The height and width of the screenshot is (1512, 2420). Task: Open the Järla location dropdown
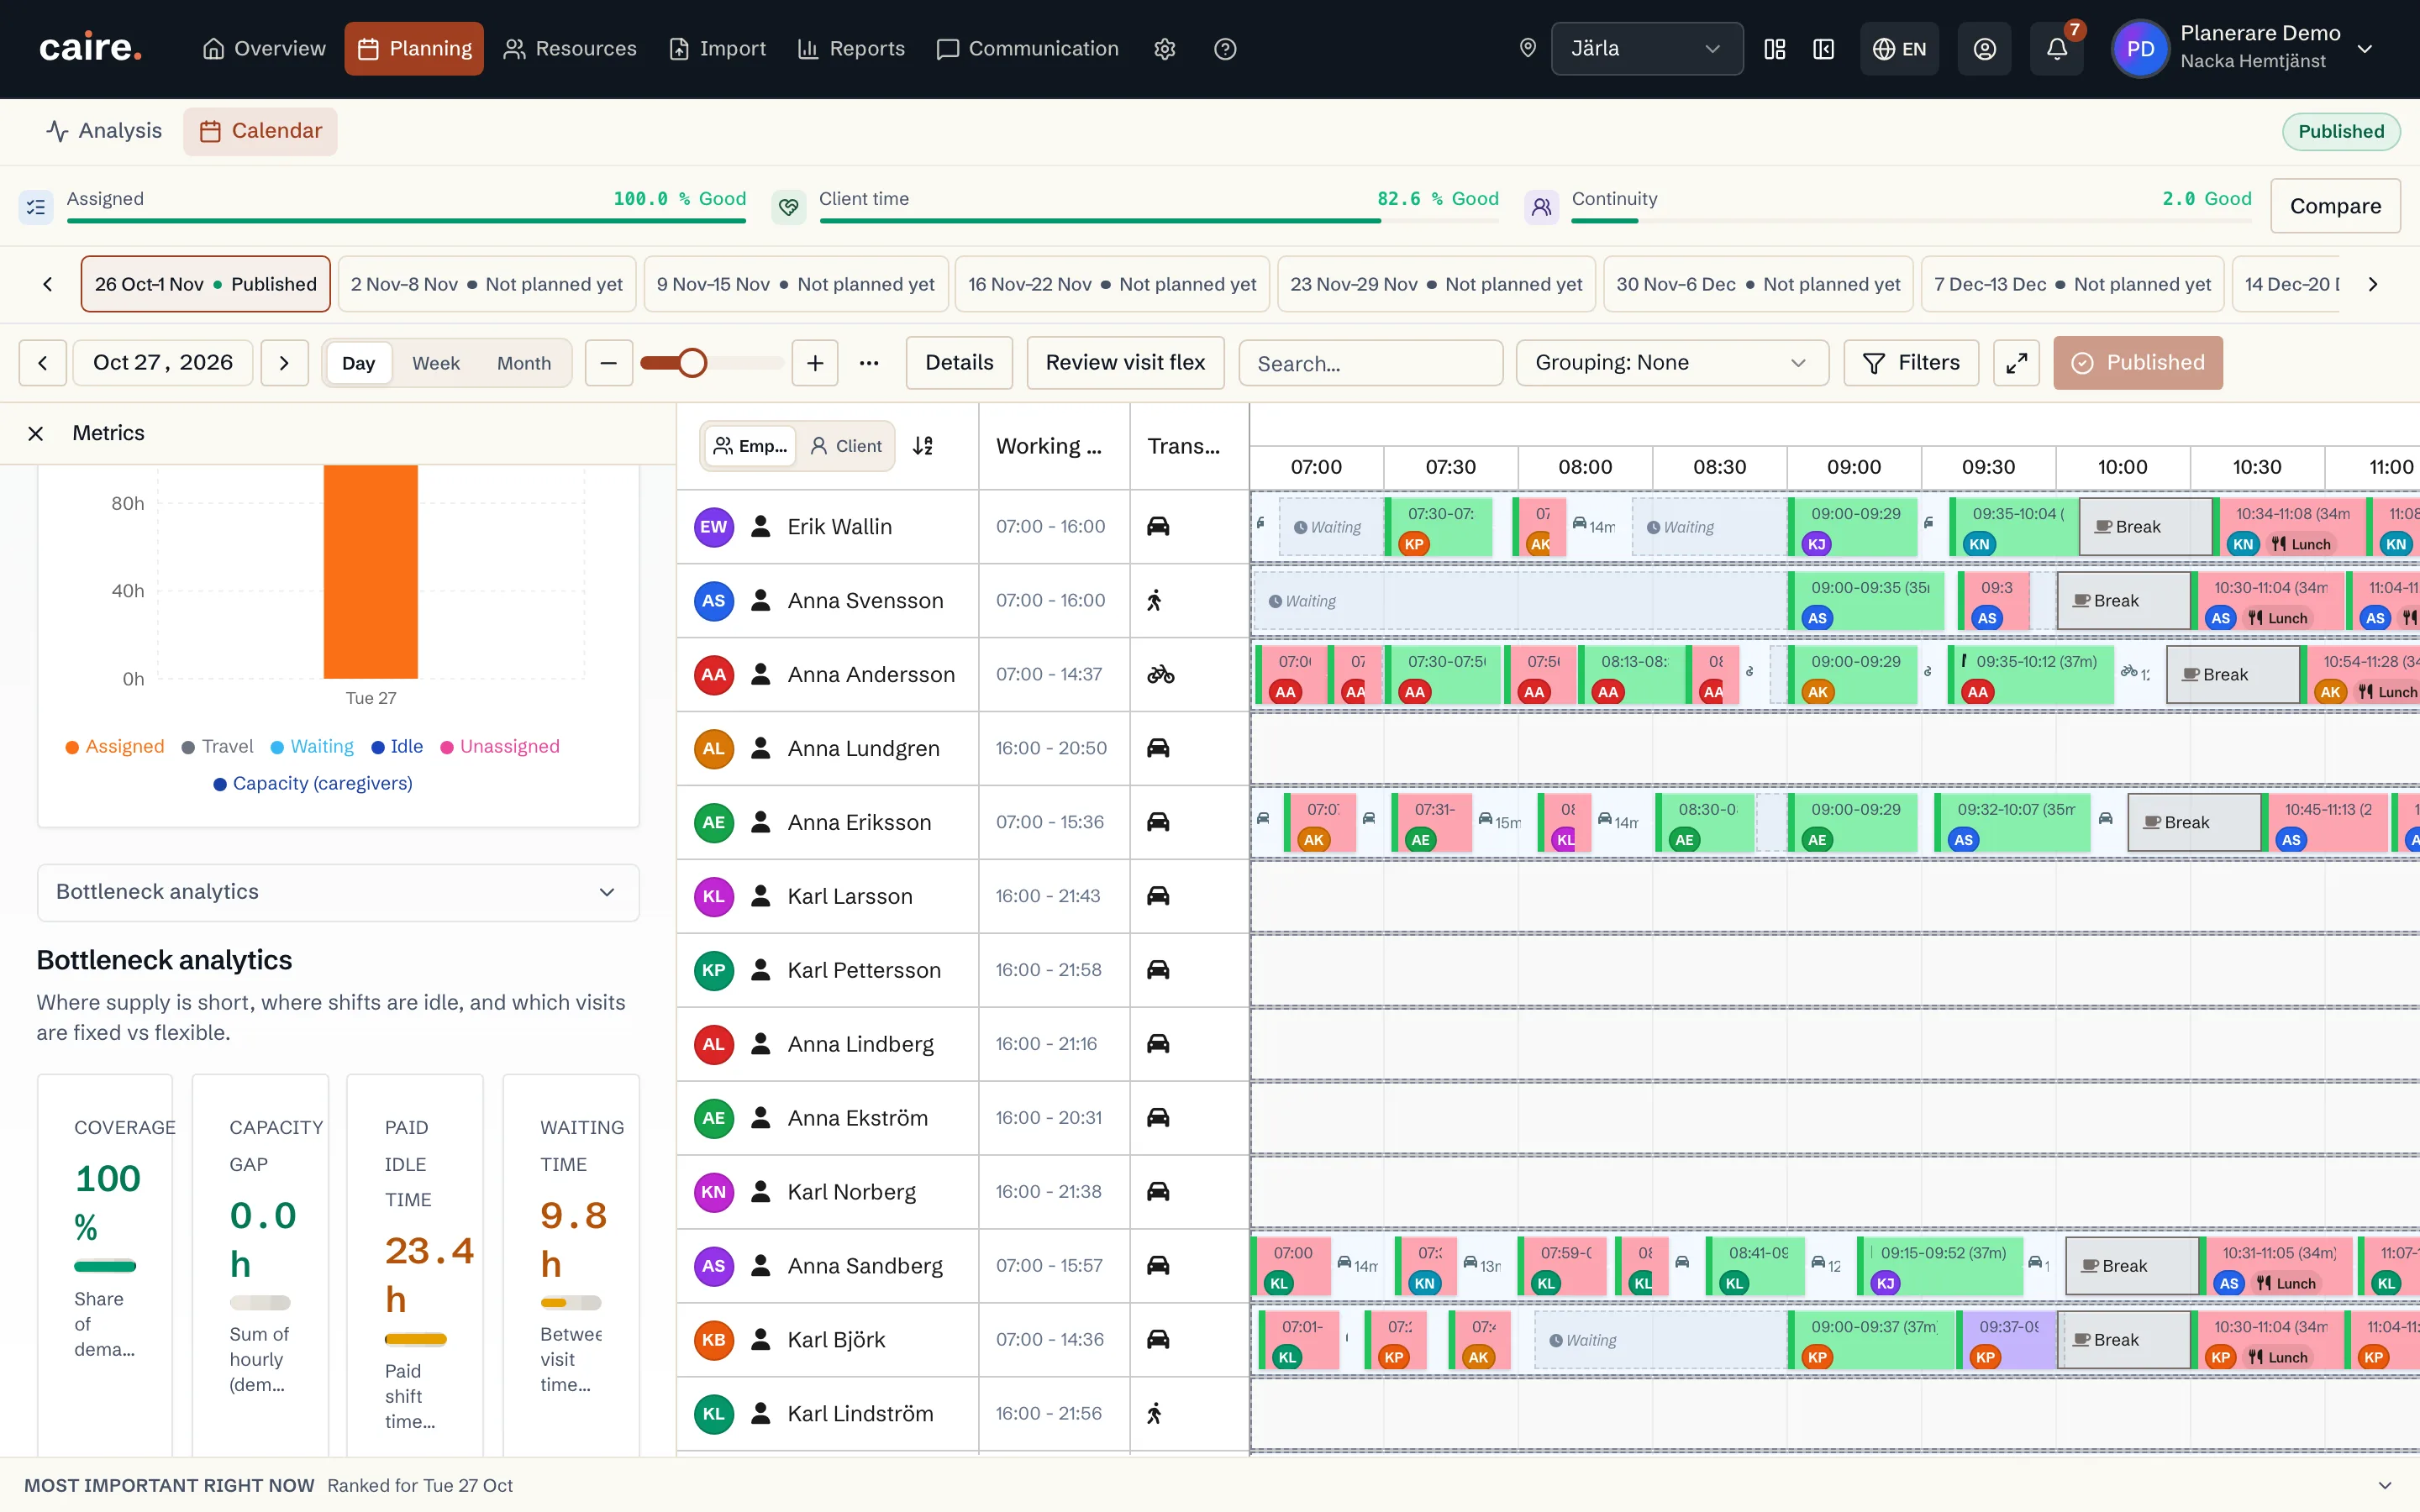click(1646, 49)
